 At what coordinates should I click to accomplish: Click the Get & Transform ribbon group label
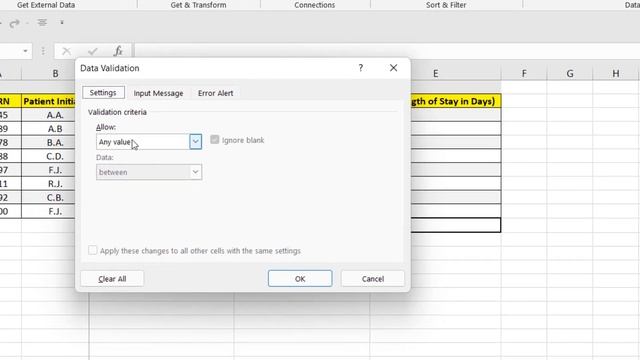tap(198, 5)
